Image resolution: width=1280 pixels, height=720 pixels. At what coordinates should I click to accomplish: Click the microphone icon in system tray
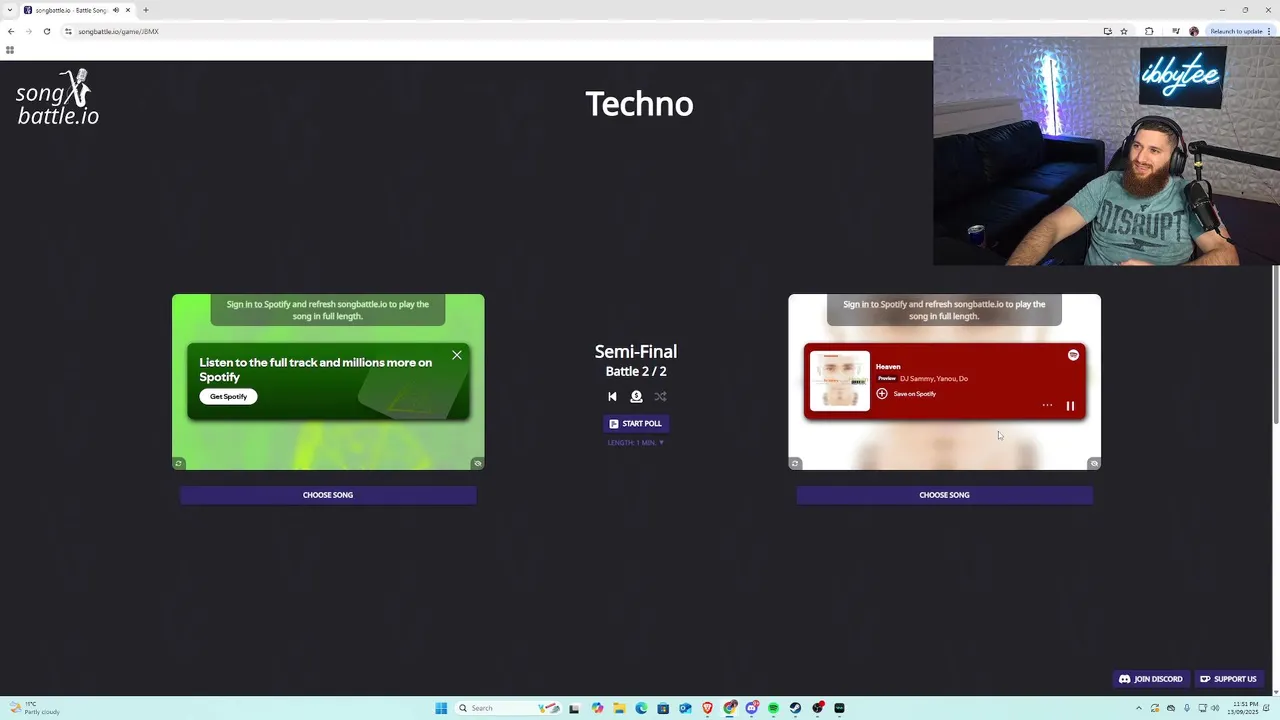click(x=1187, y=708)
